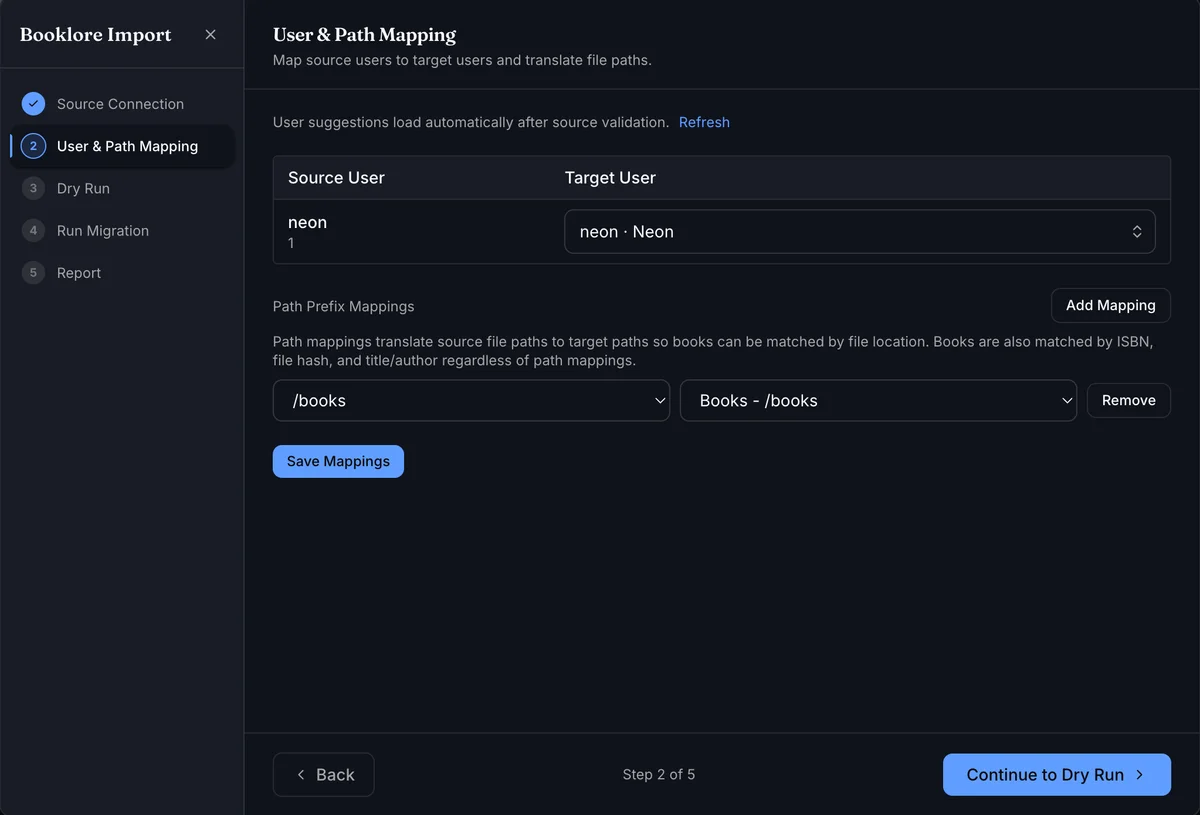The height and width of the screenshot is (815, 1200).
Task: Go to Source Connection step
Action: 122,104
